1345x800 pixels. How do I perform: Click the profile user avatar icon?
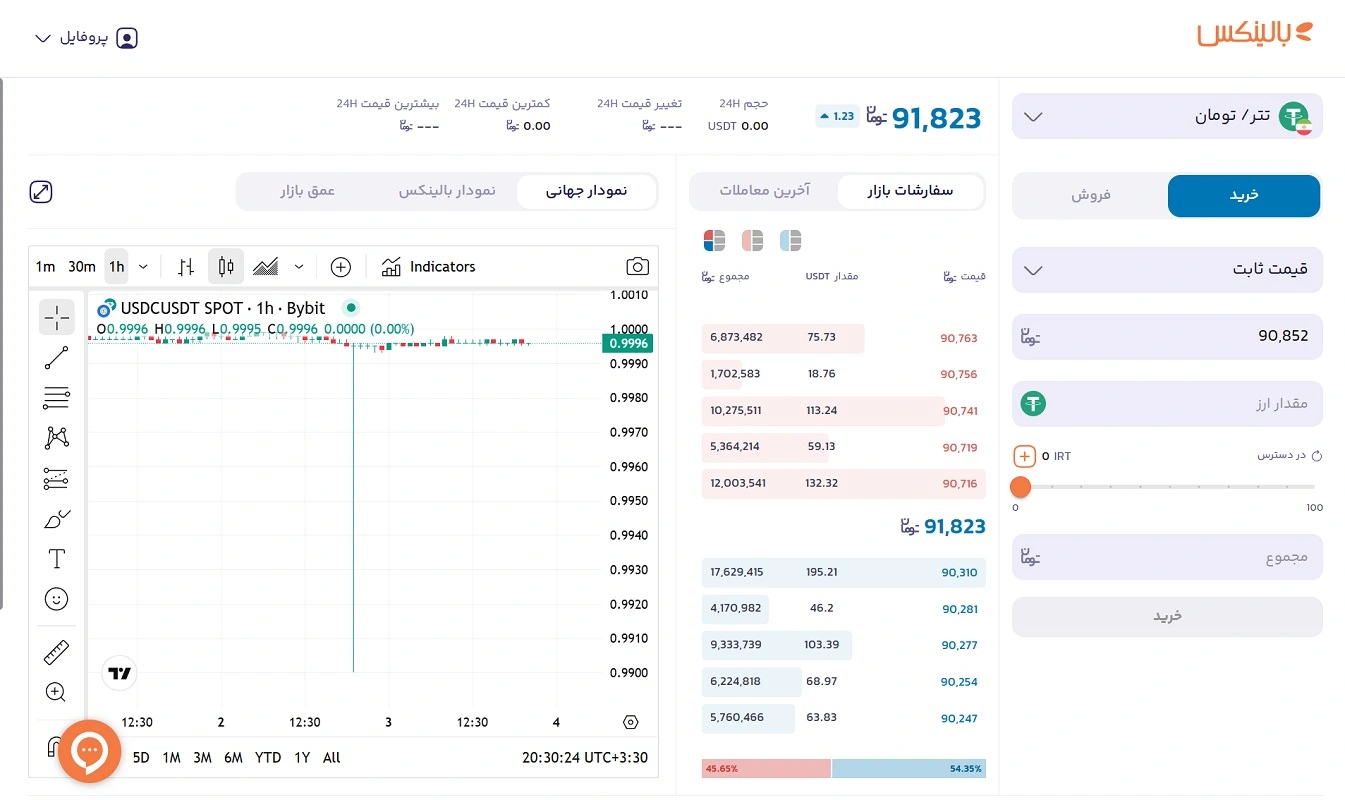(127, 38)
